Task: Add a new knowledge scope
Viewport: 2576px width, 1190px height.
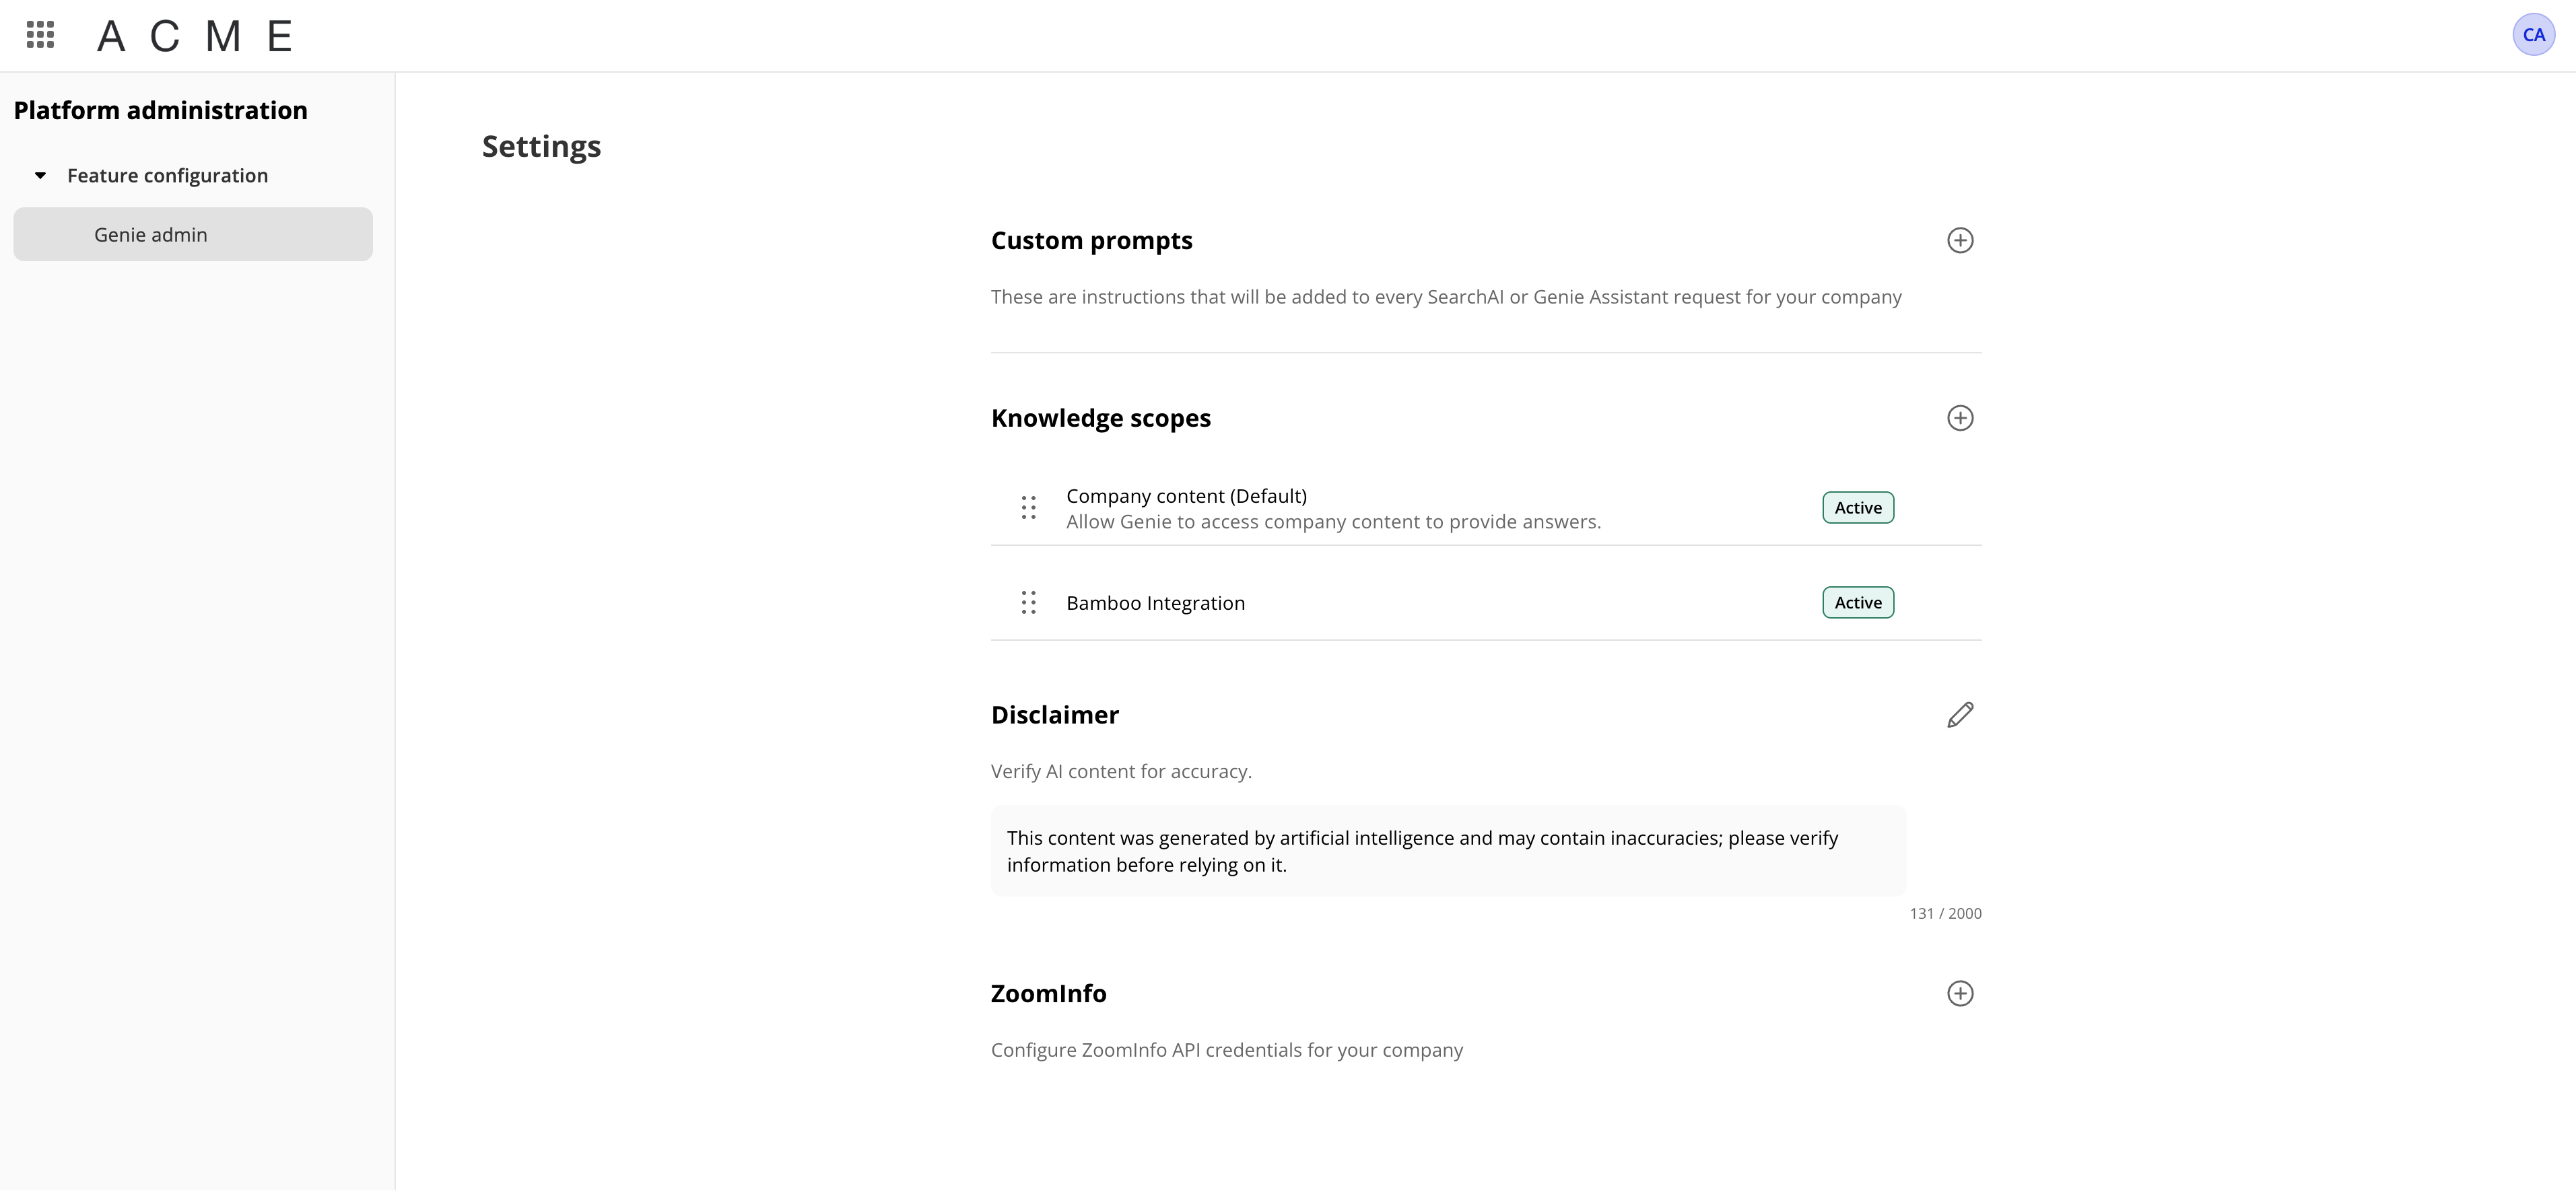Action: pyautogui.click(x=1960, y=418)
